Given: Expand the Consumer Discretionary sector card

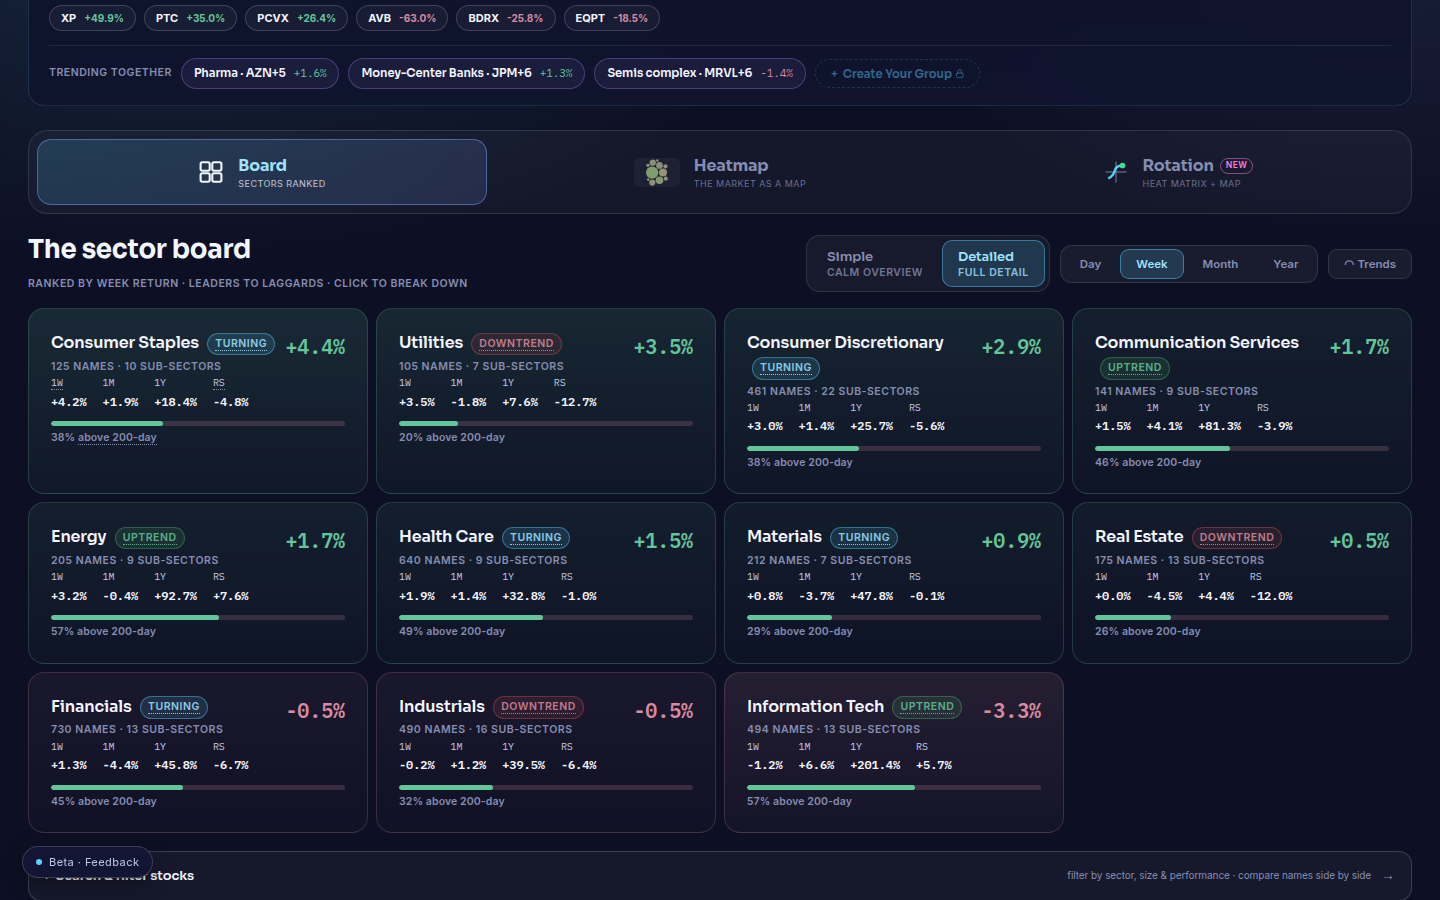Looking at the screenshot, I should [894, 401].
